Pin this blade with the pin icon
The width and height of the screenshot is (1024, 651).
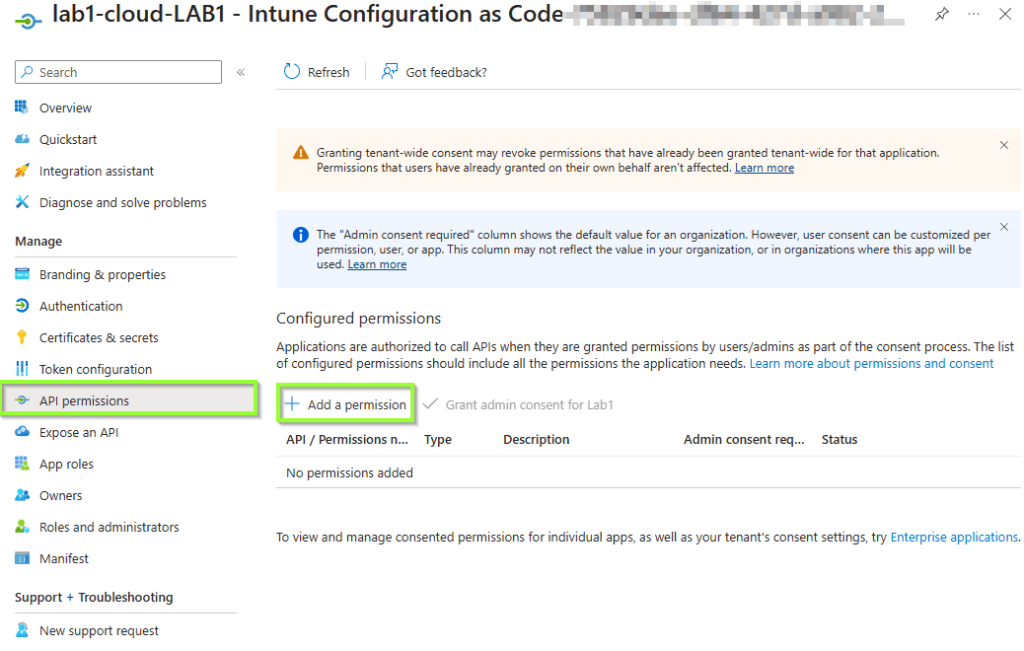click(942, 15)
